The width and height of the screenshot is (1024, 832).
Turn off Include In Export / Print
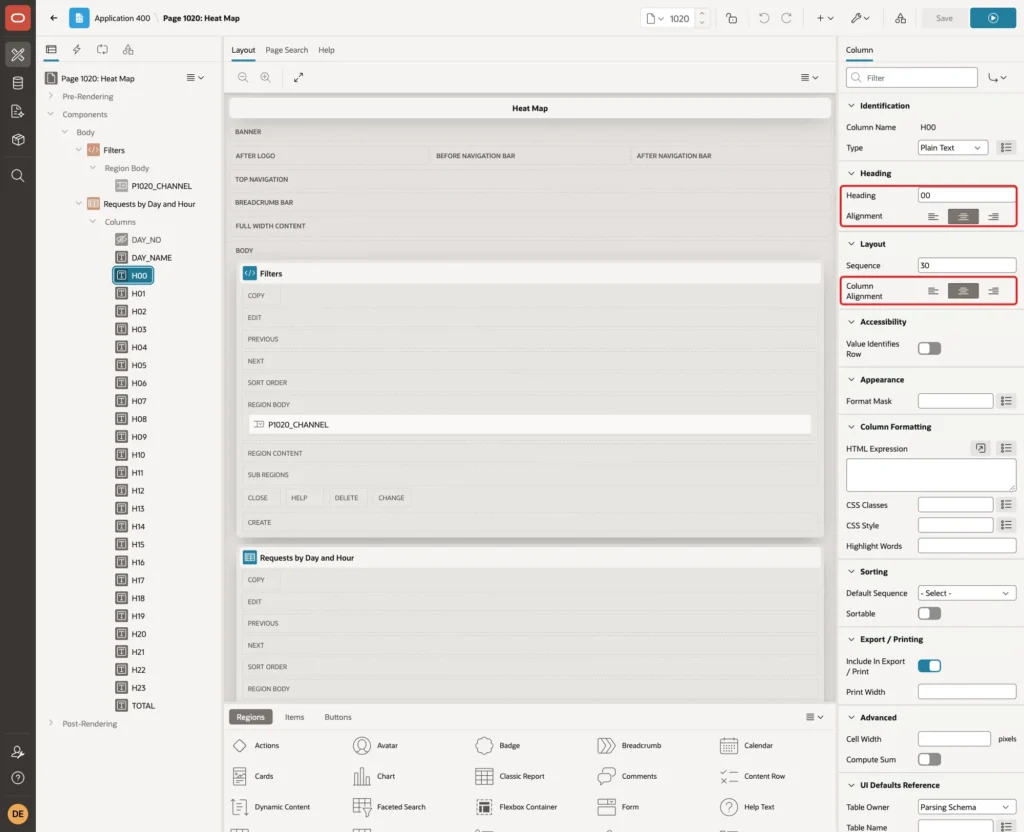(x=929, y=665)
